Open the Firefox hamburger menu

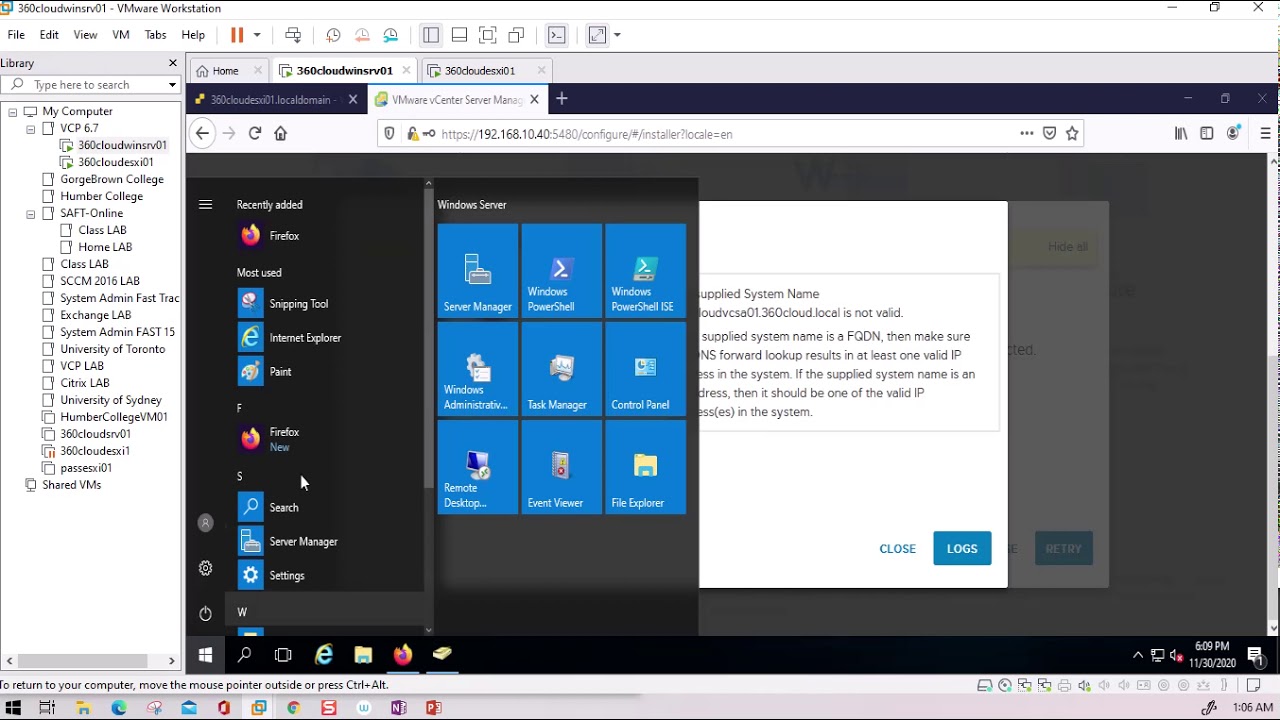1265,133
